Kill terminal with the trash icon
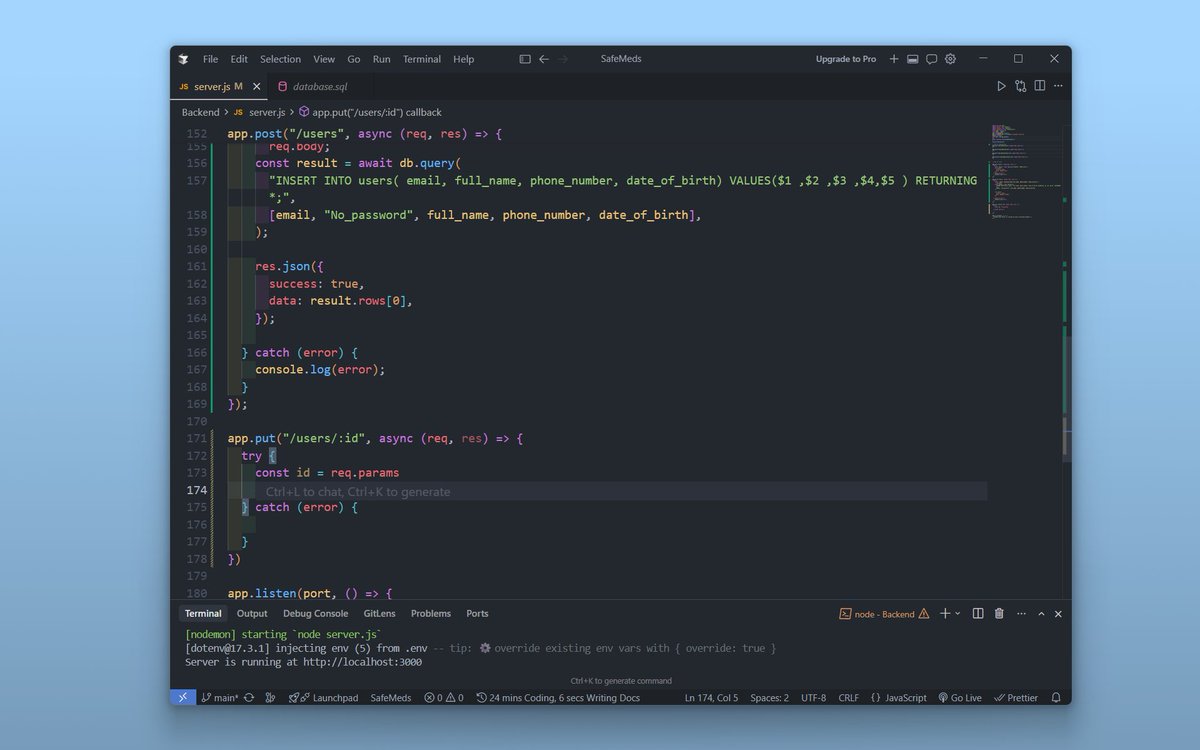1200x750 pixels. [999, 613]
